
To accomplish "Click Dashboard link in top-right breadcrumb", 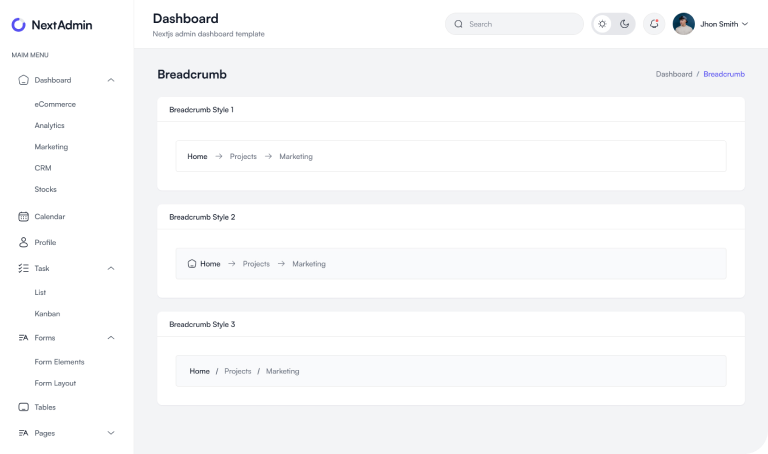I will click(x=673, y=74).
